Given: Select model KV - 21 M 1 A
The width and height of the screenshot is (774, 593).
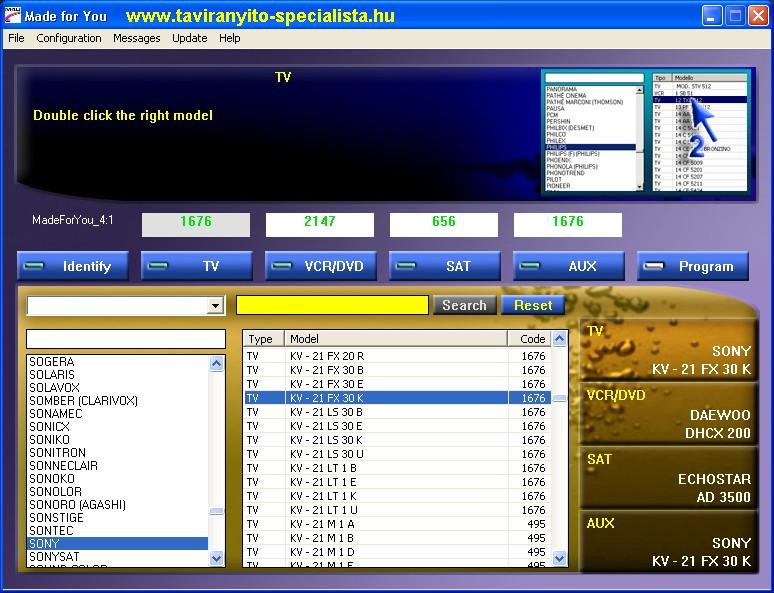Looking at the screenshot, I should (x=397, y=524).
